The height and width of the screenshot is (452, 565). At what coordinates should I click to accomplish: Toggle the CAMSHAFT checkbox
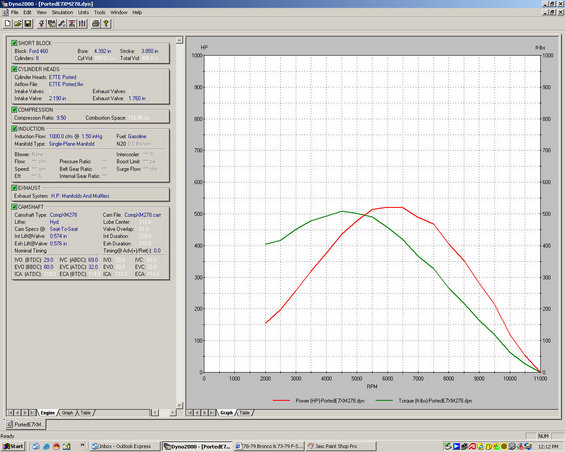(14, 207)
